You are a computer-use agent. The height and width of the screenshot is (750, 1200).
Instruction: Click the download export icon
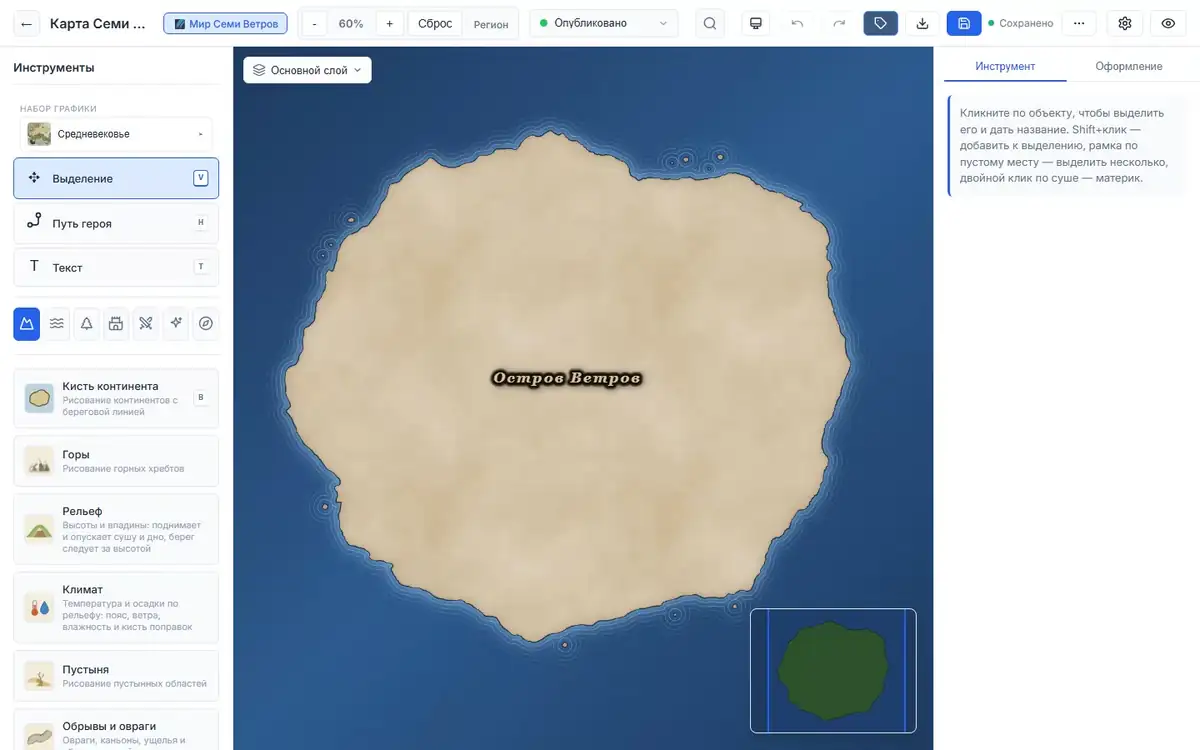click(922, 23)
